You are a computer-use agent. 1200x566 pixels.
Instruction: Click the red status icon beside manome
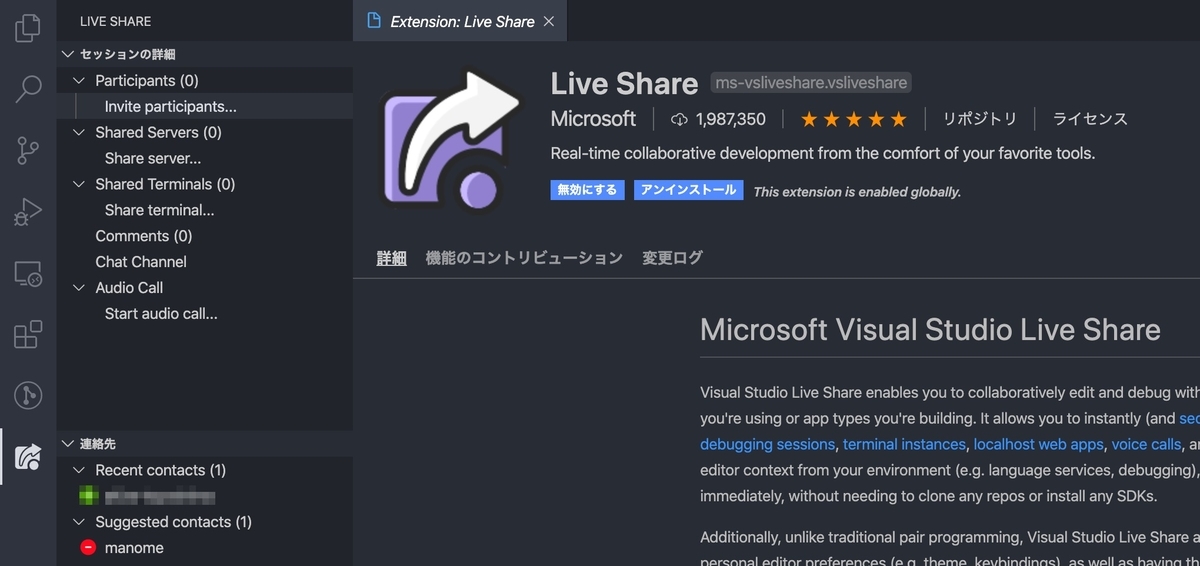click(88, 548)
